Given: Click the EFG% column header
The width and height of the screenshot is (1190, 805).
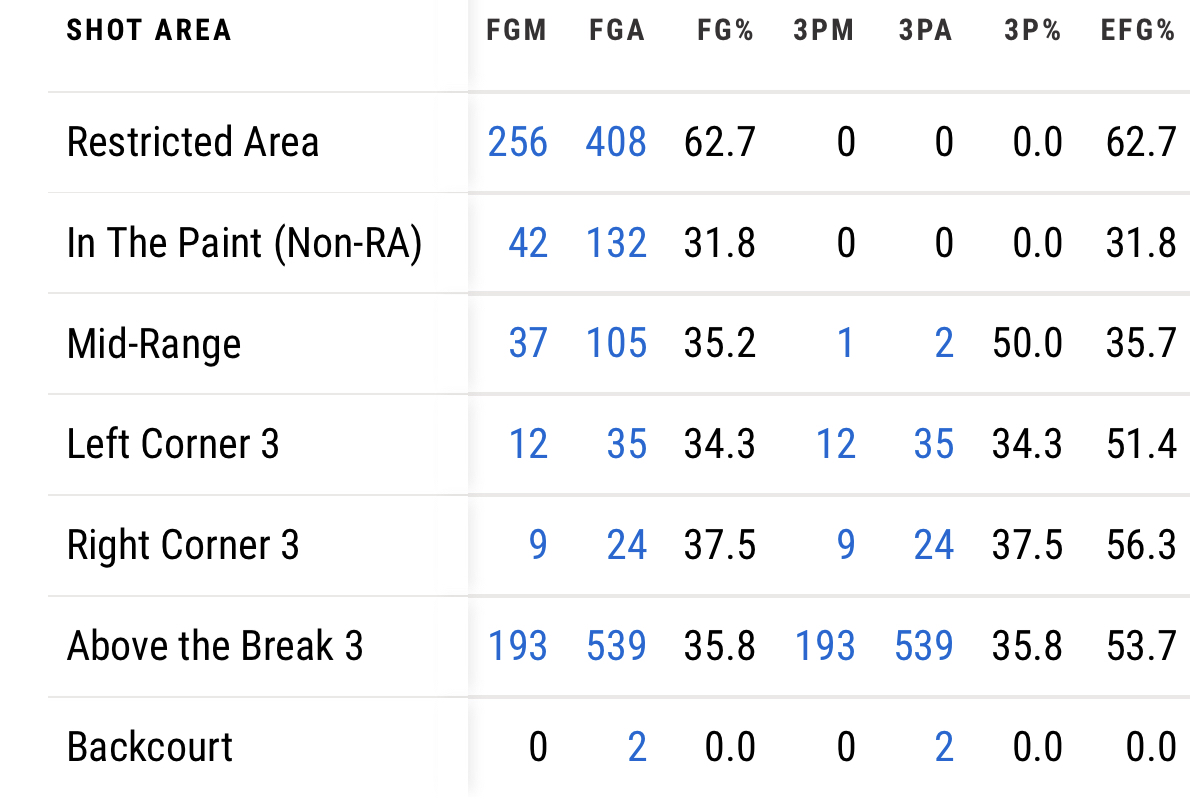Looking at the screenshot, I should click(x=1138, y=30).
